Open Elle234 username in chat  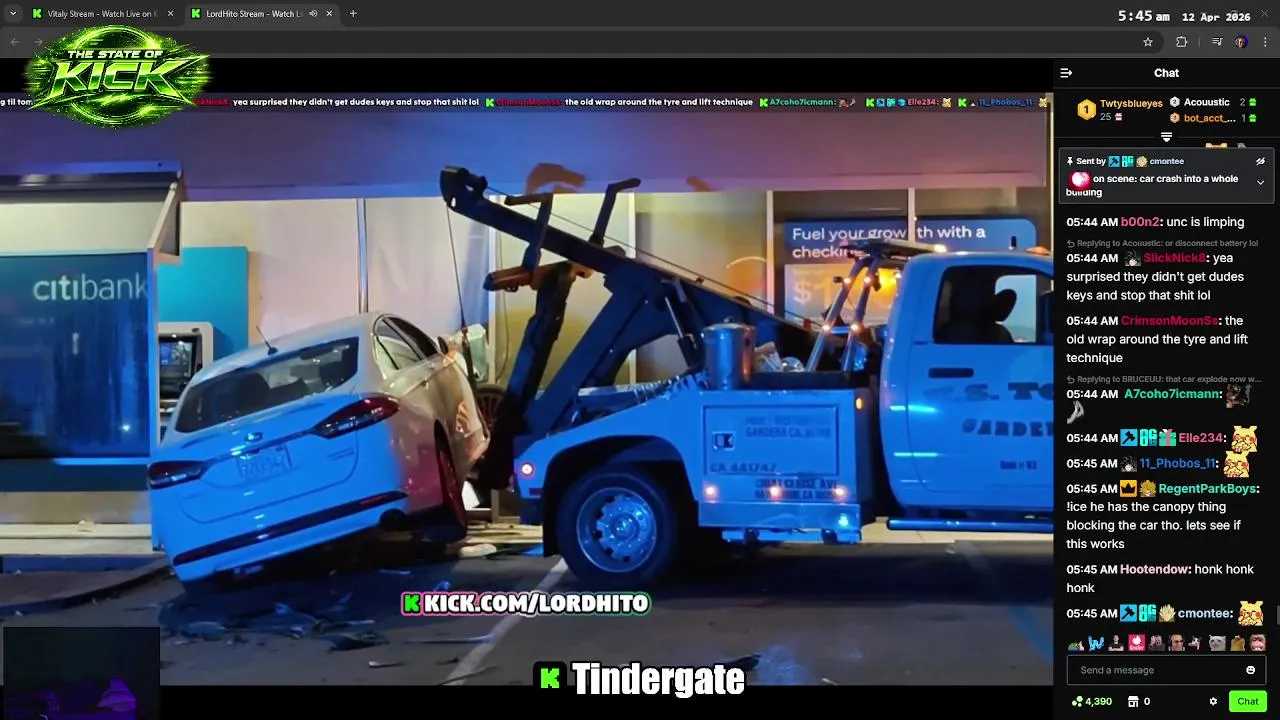click(x=1201, y=438)
